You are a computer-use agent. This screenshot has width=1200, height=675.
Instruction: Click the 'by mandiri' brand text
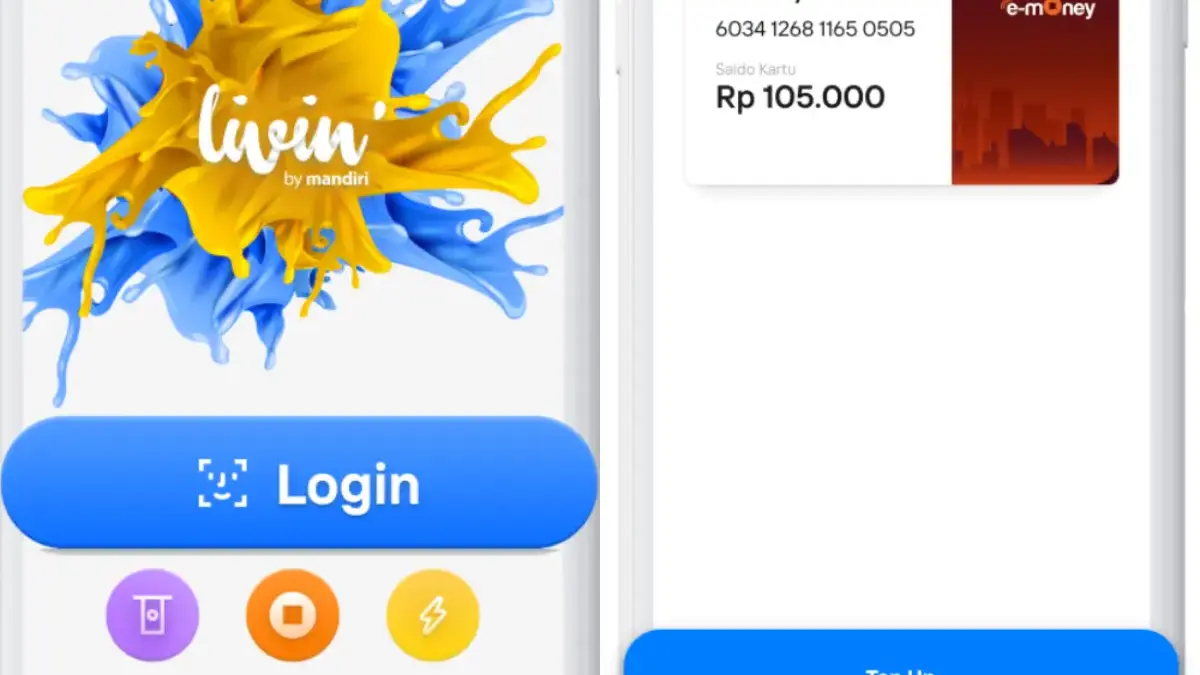(324, 180)
